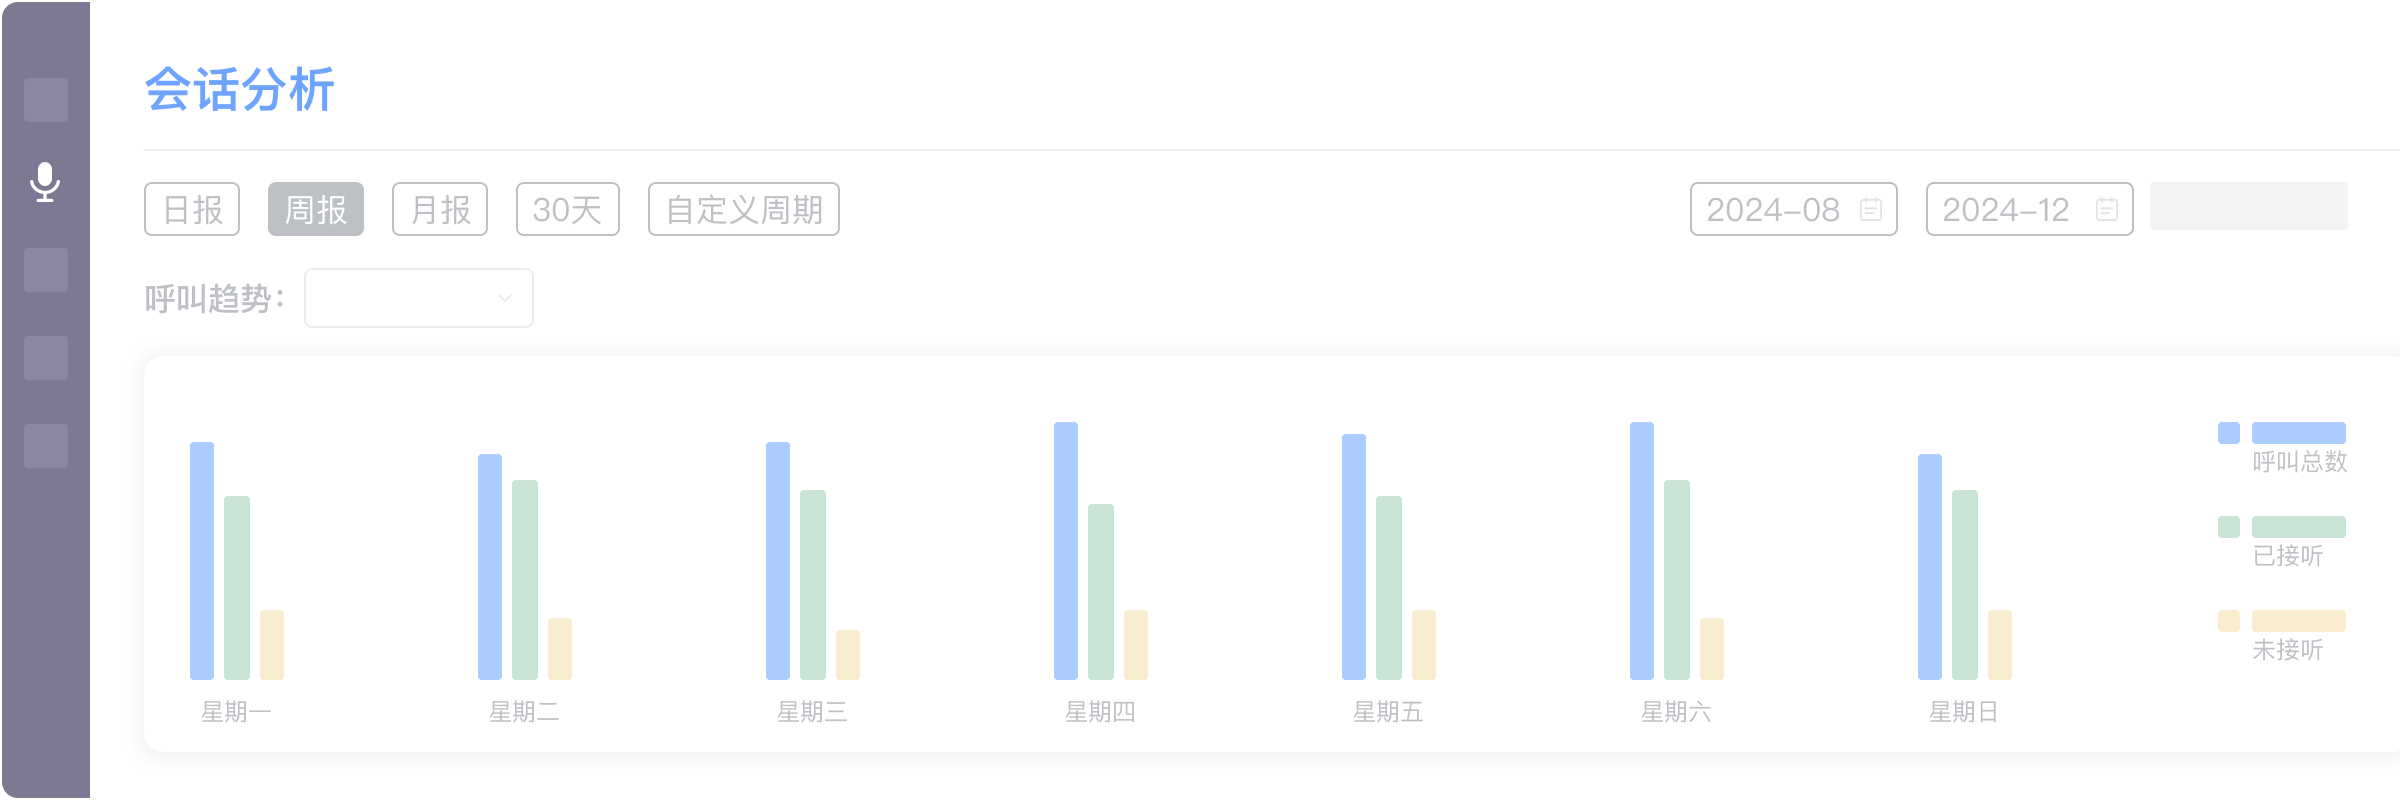This screenshot has height=800, width=2400.
Task: Click the microphone icon in sidebar
Action: [45, 182]
